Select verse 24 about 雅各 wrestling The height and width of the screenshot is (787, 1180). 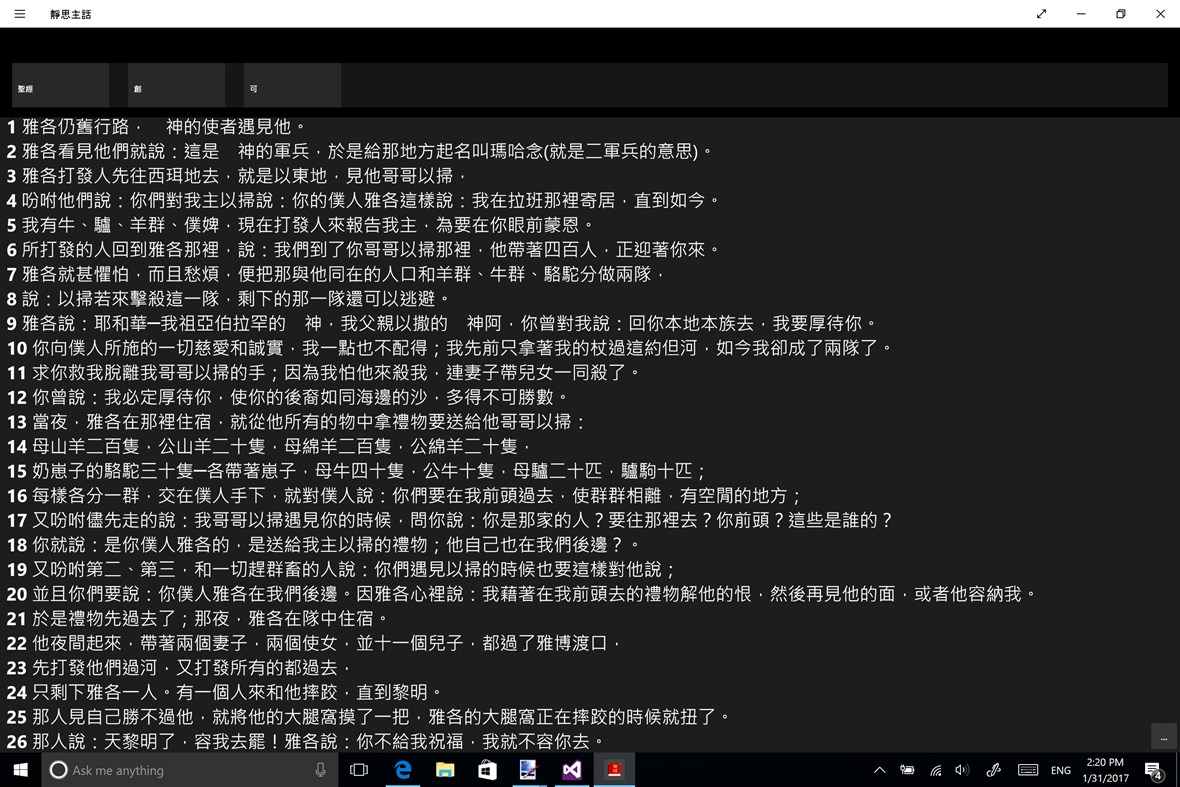(x=224, y=692)
